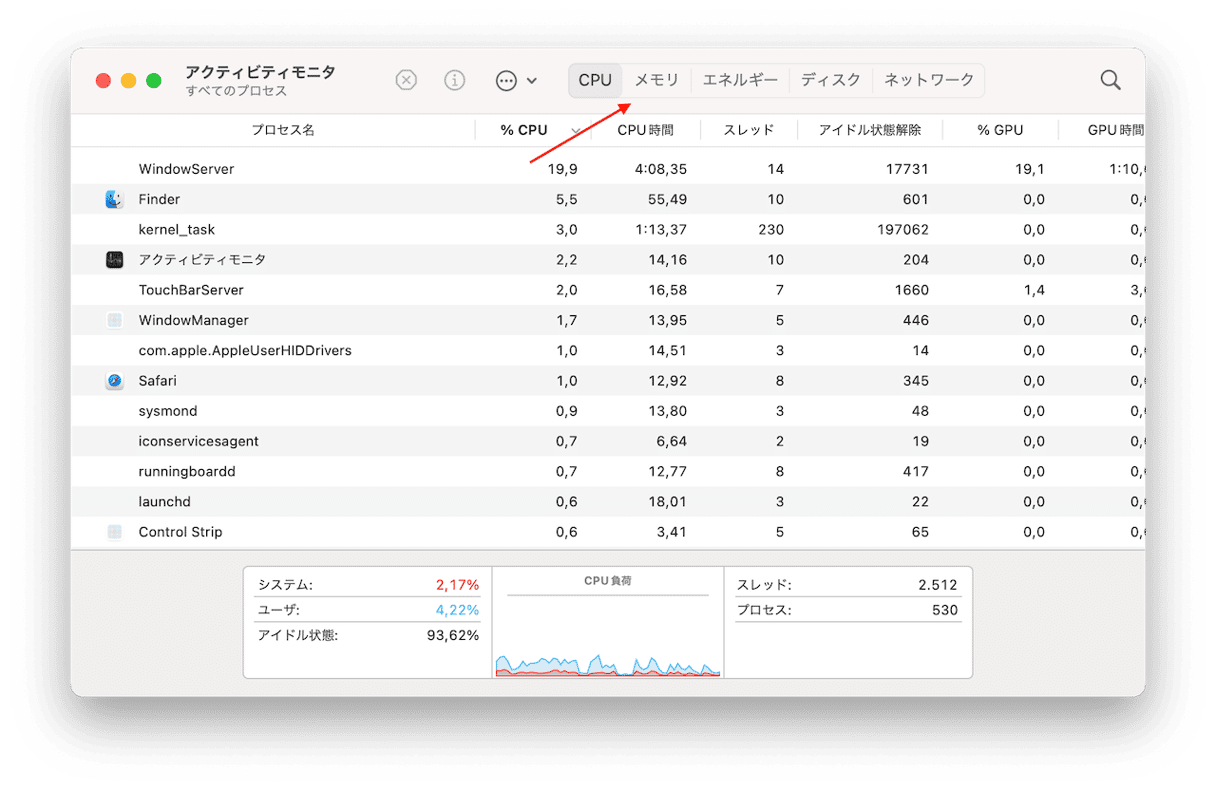Select the Finder app icon
Viewport: 1216px width, 790px height.
pyautogui.click(x=114, y=199)
